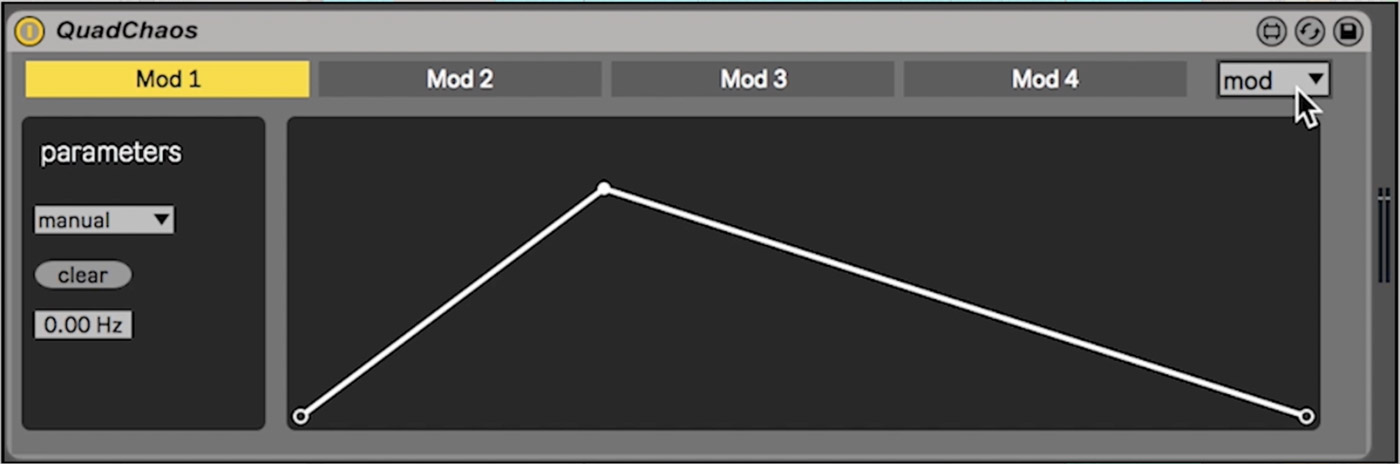
Task: Click the rising envelope line segment
Action: (x=452, y=302)
